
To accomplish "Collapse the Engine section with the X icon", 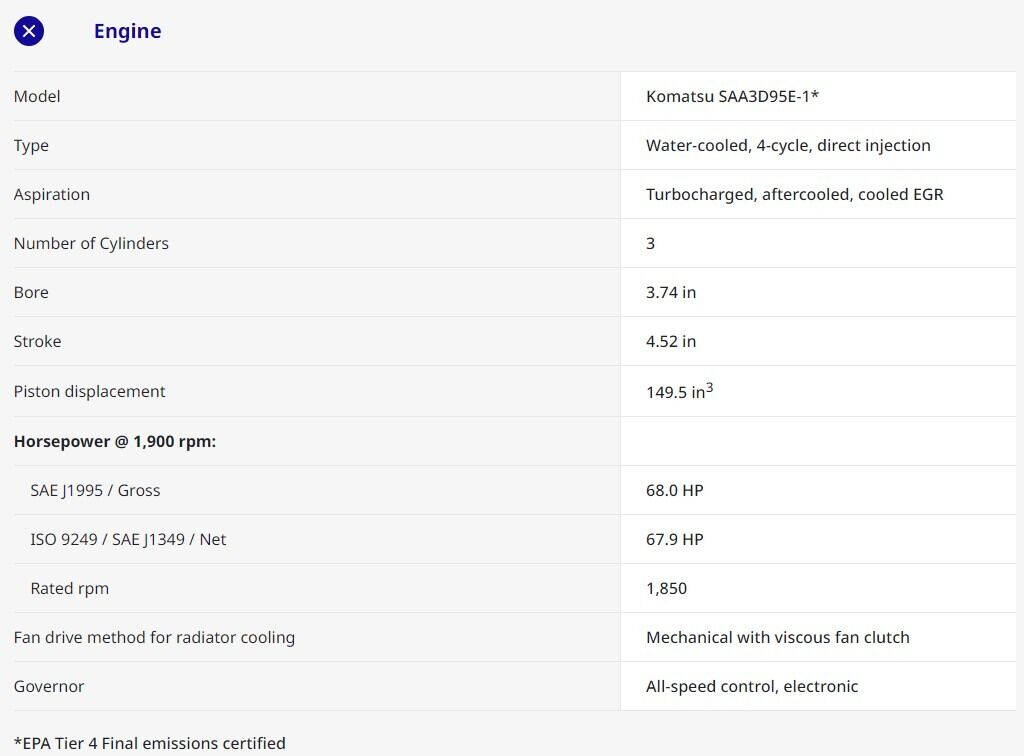I will (x=29, y=31).
